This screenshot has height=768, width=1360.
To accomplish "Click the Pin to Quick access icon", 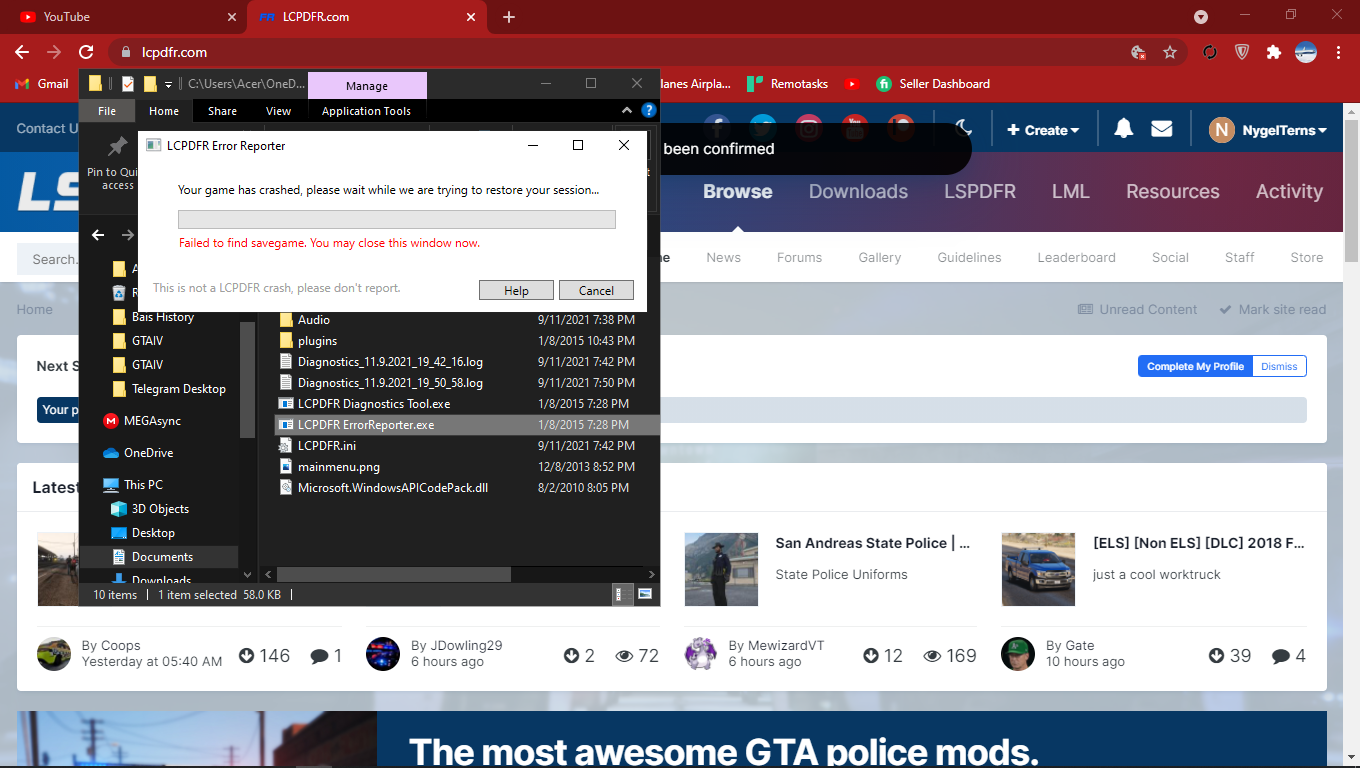I will click(118, 146).
